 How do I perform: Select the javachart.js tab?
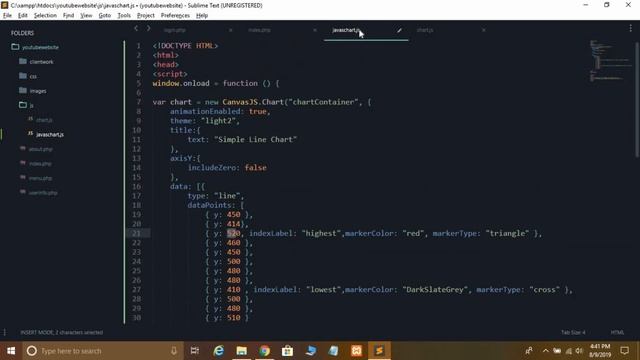346,30
